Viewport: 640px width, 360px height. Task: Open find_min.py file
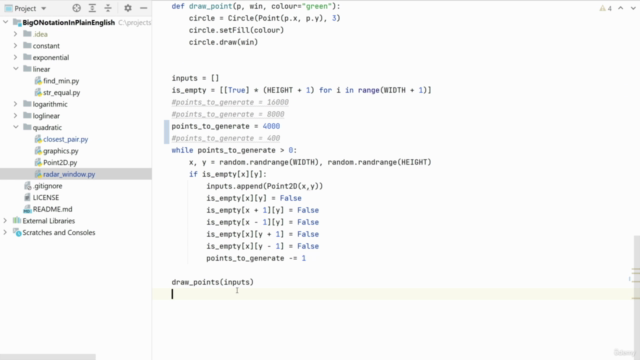(61, 81)
